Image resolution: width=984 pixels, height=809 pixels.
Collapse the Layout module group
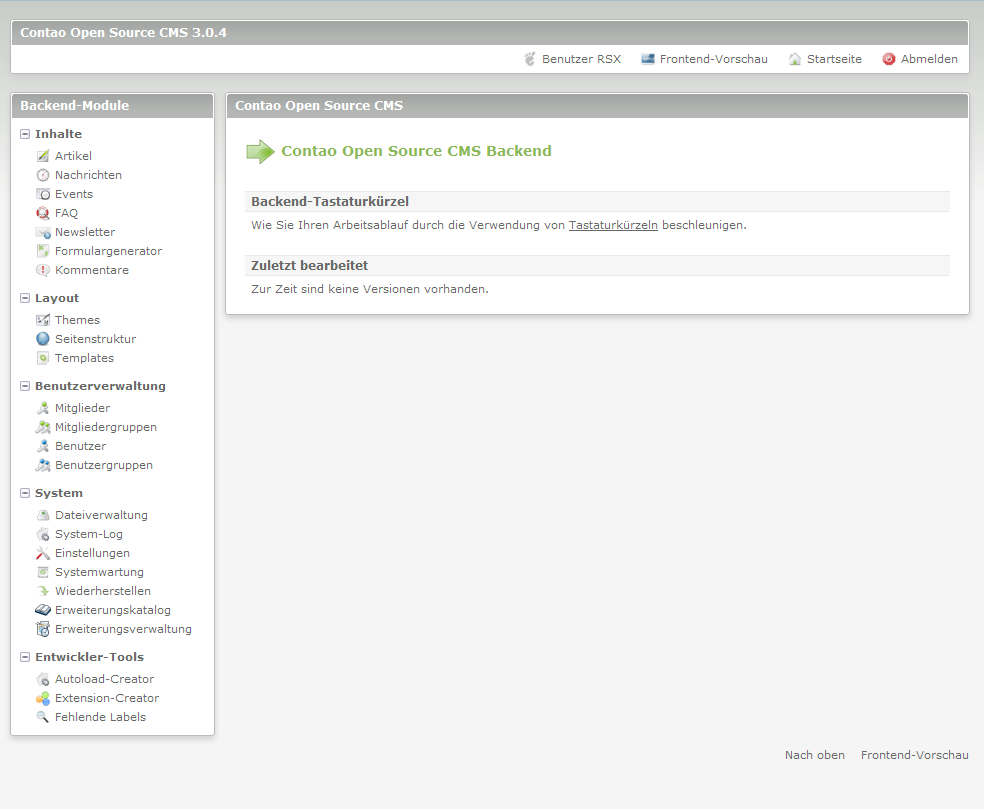pyautogui.click(x=25, y=298)
